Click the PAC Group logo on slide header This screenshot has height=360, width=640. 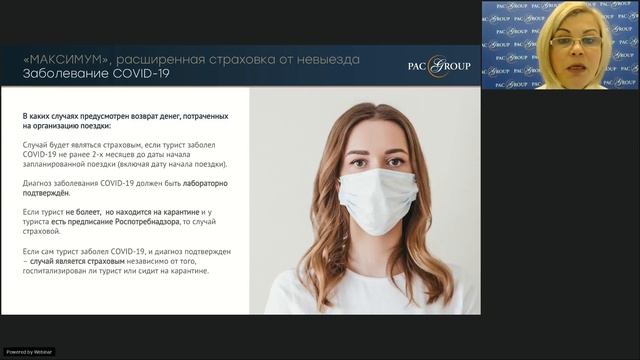[439, 66]
